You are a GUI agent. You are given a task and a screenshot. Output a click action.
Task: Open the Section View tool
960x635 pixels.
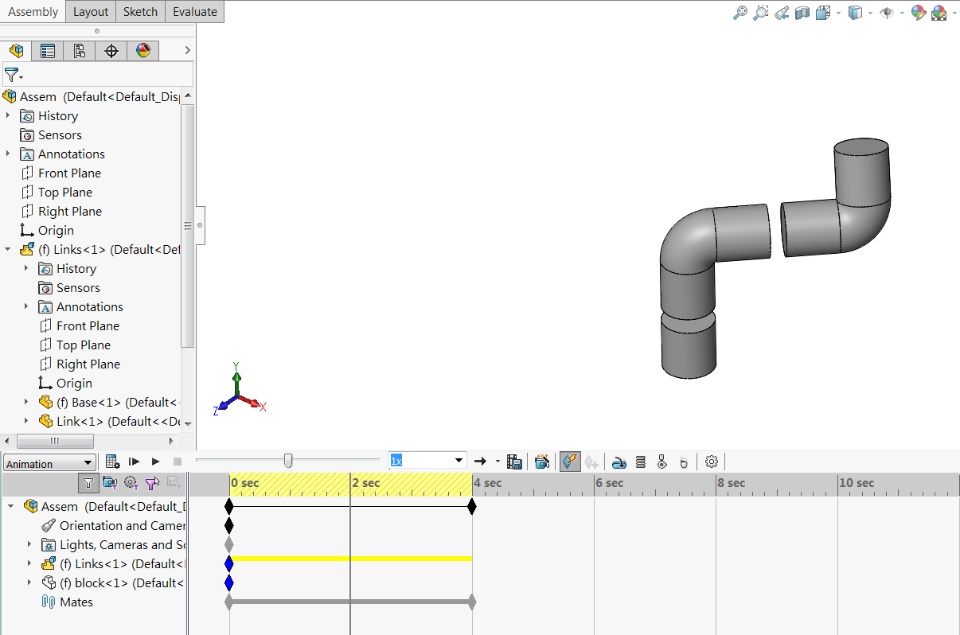coord(802,13)
